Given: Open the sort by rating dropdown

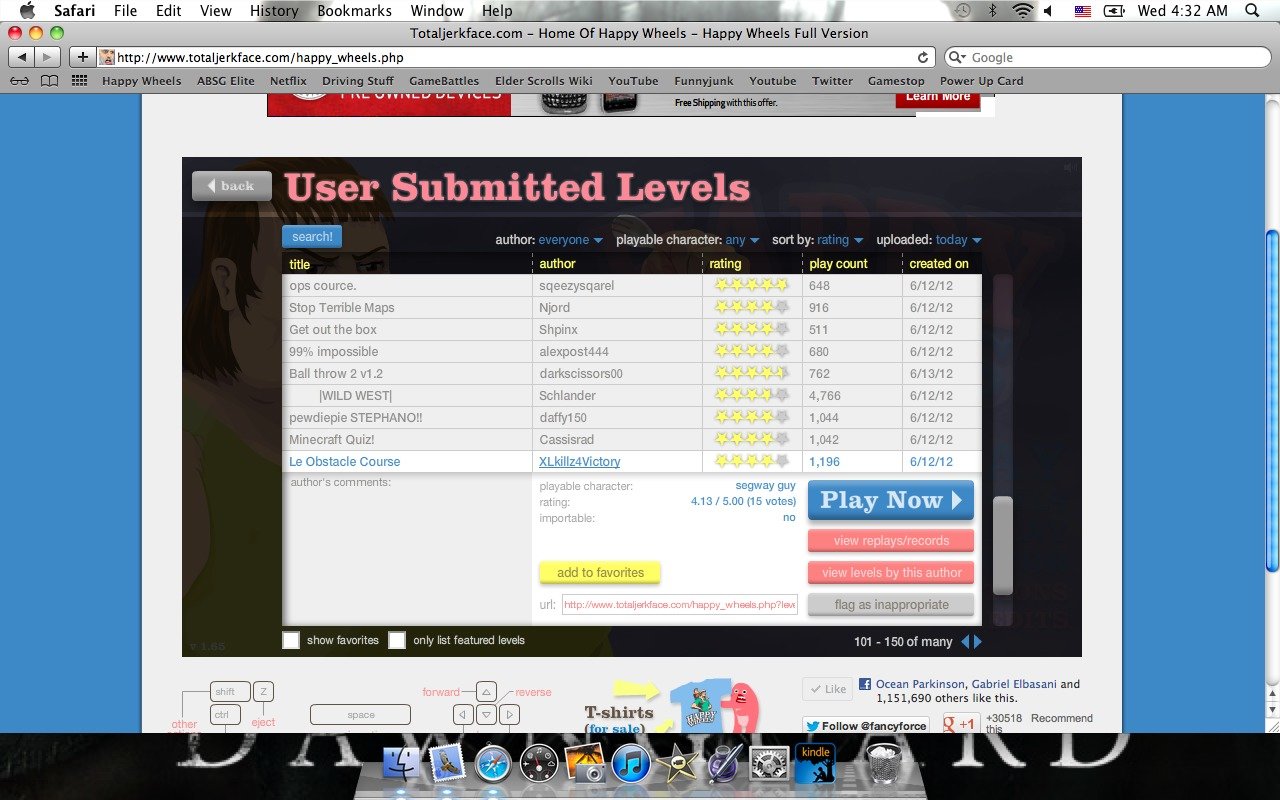Looking at the screenshot, I should 839,240.
